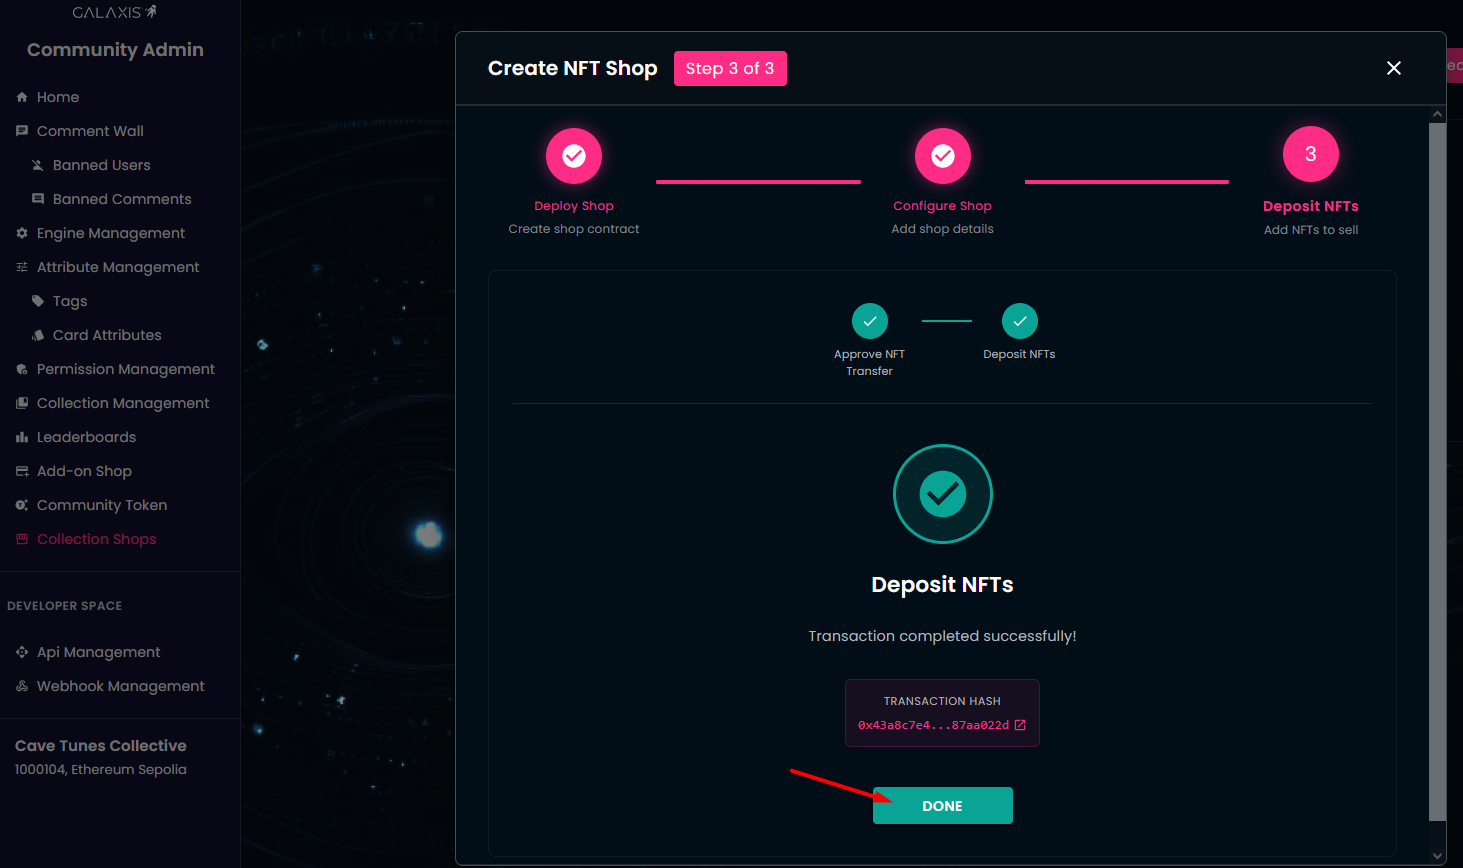Click the Configure Shop completed step circle
This screenshot has height=868, width=1463.
(942, 156)
